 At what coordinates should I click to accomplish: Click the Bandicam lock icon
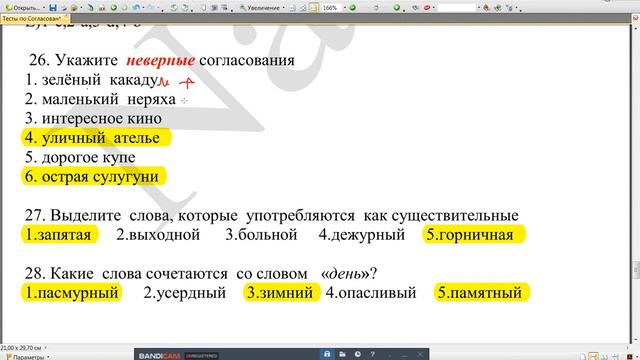[327, 354]
